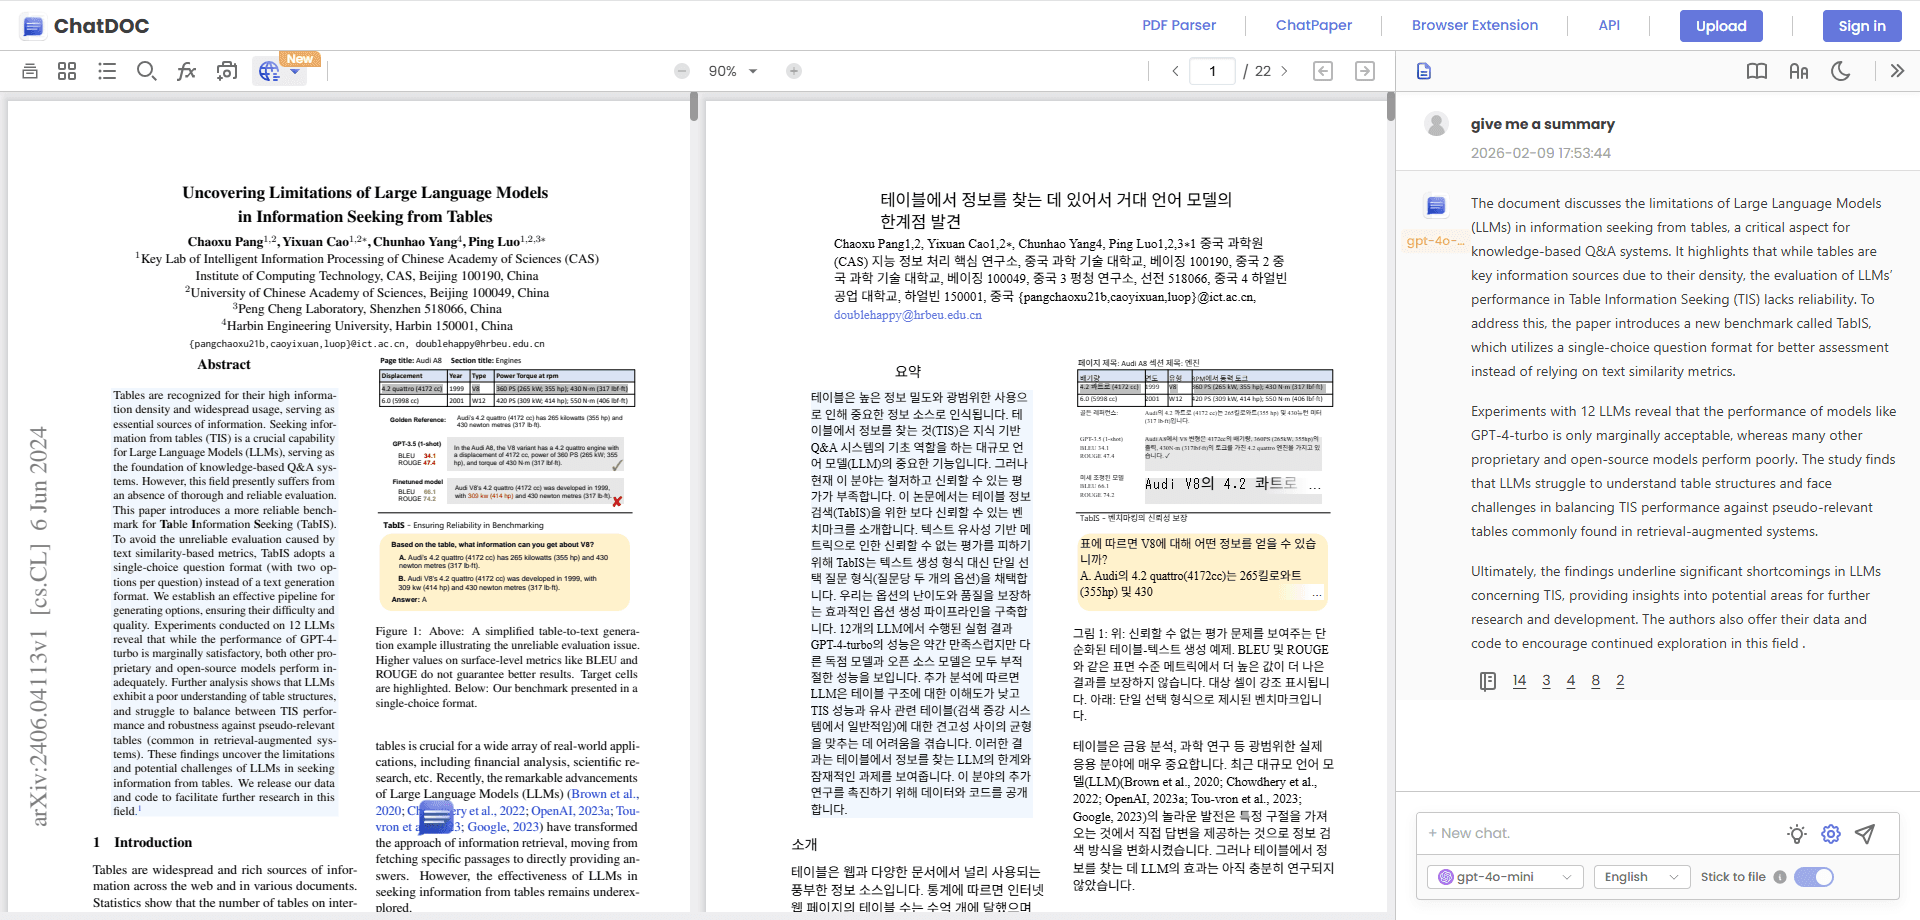Open search within the document
The width and height of the screenshot is (1920, 920).
147,71
